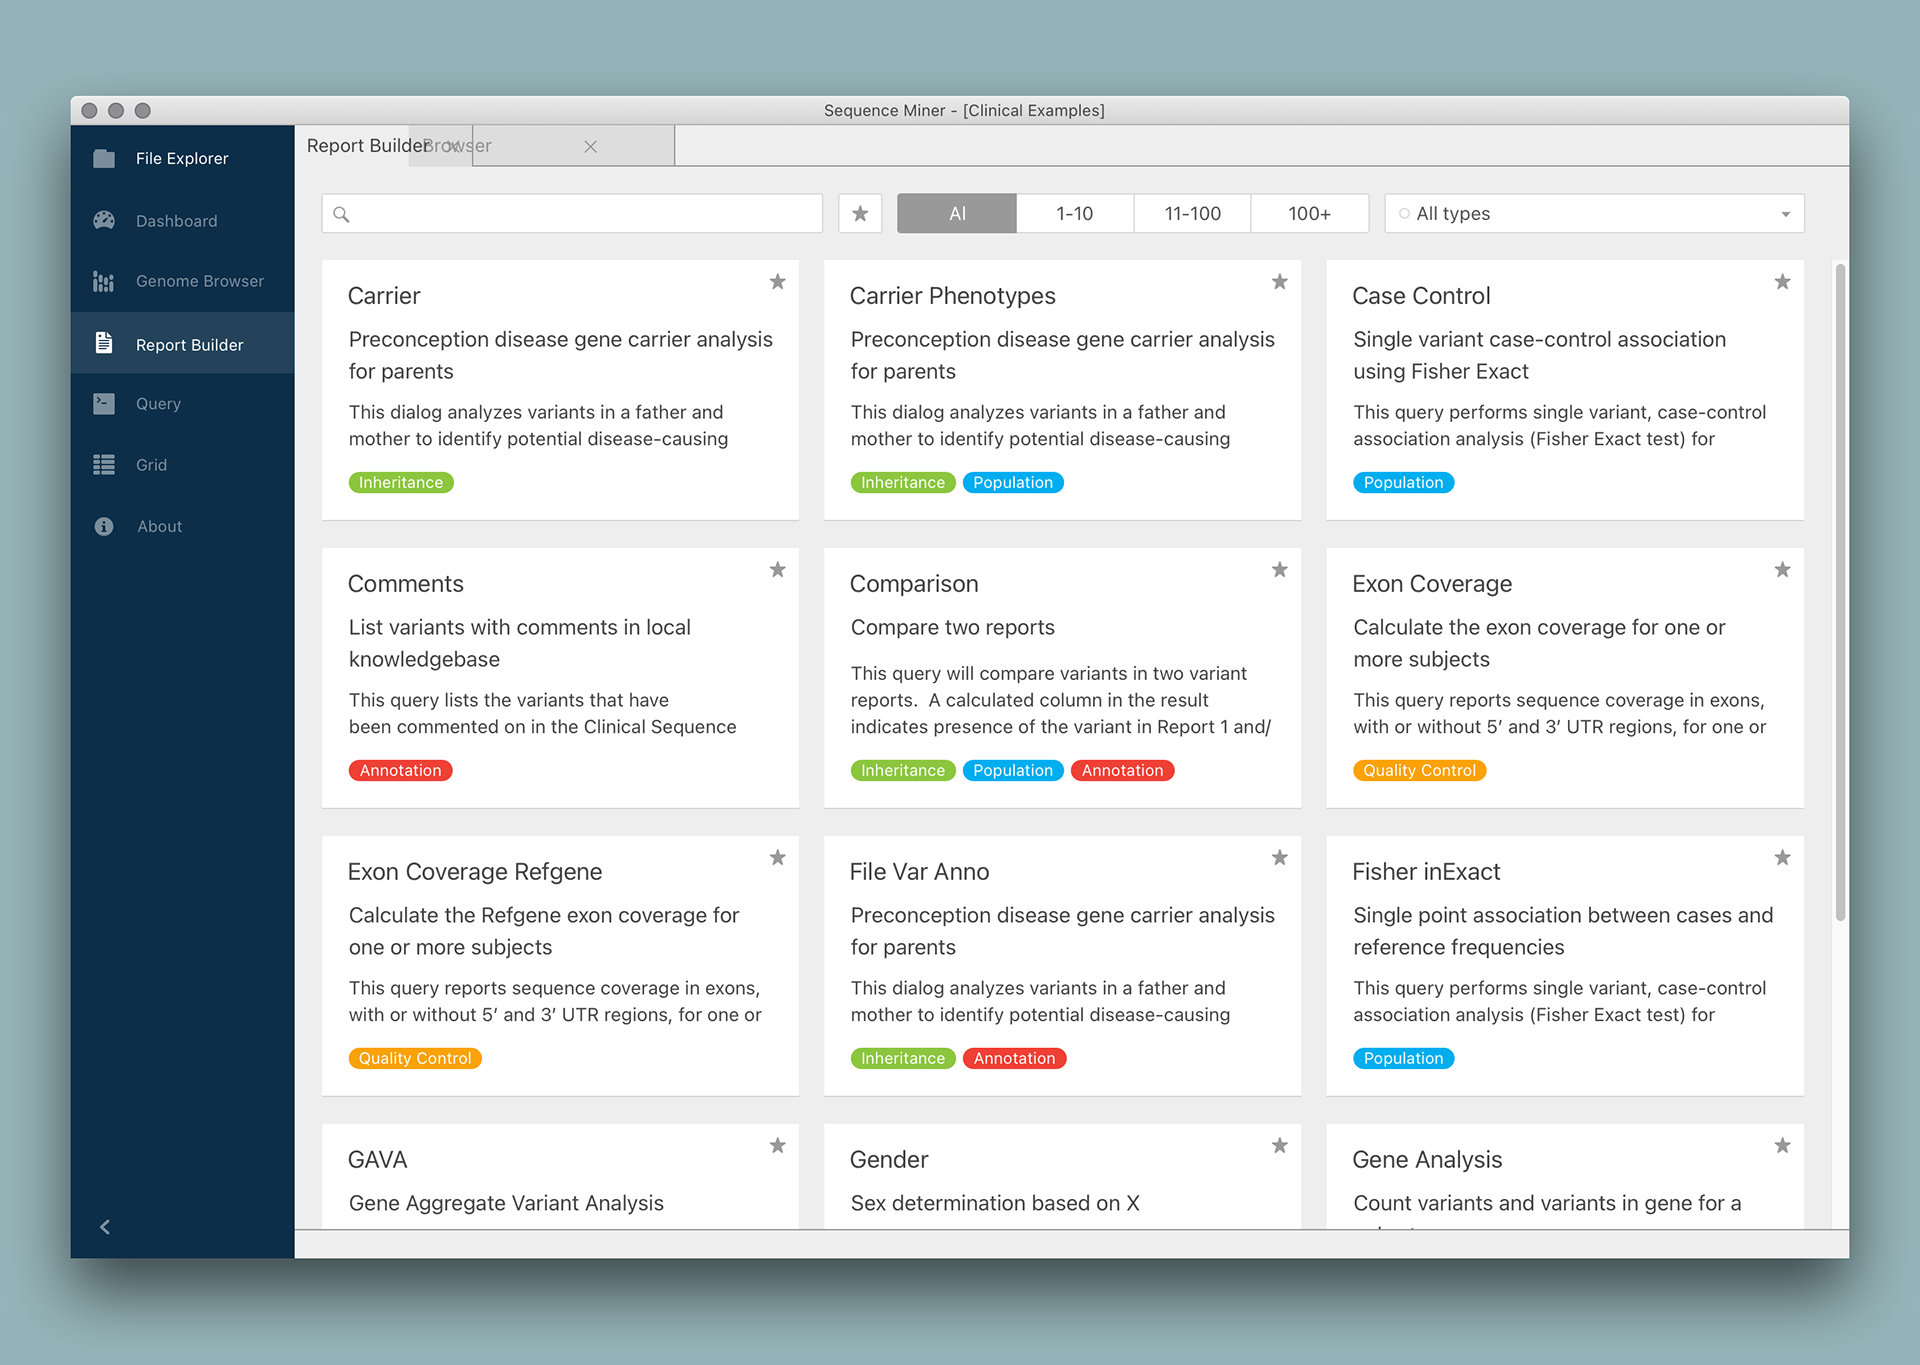Image resolution: width=1920 pixels, height=1365 pixels.
Task: Click the About info icon
Action: coord(104,526)
